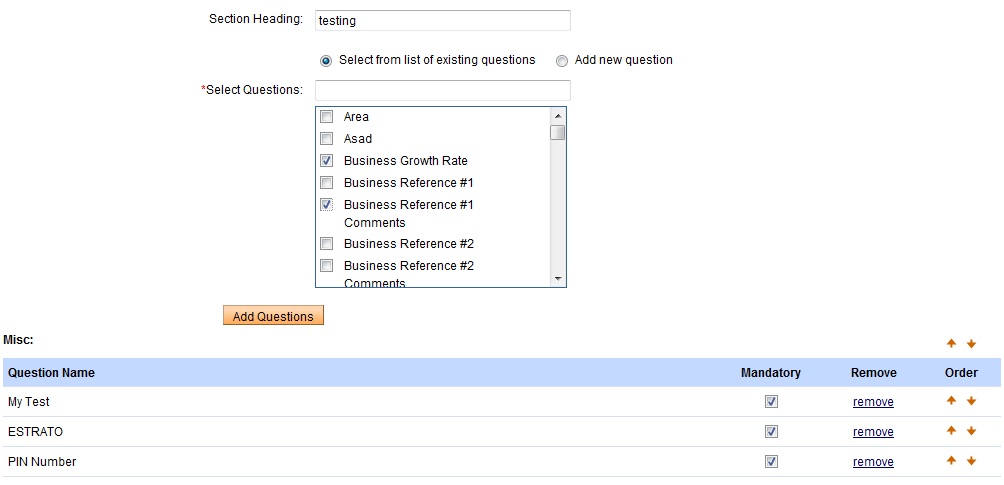Click the Section Heading text field
The image size is (1004, 485).
[442, 20]
